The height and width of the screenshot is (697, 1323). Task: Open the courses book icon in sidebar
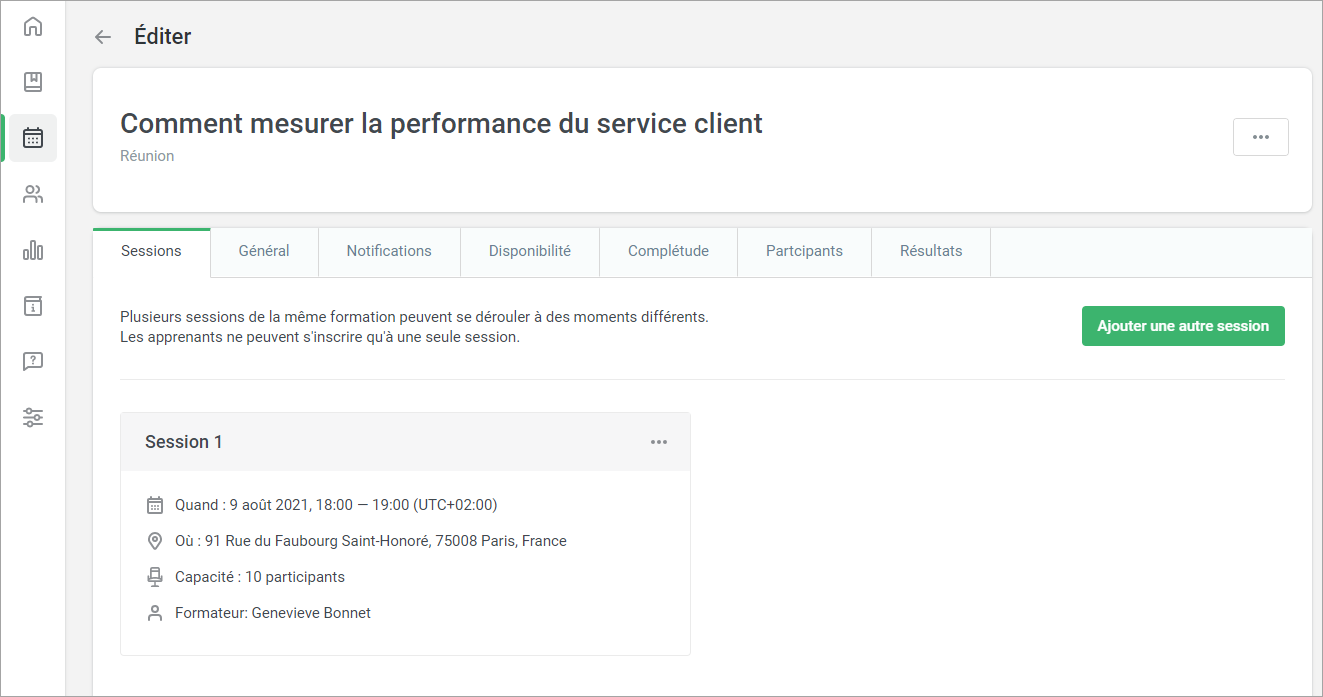33,82
